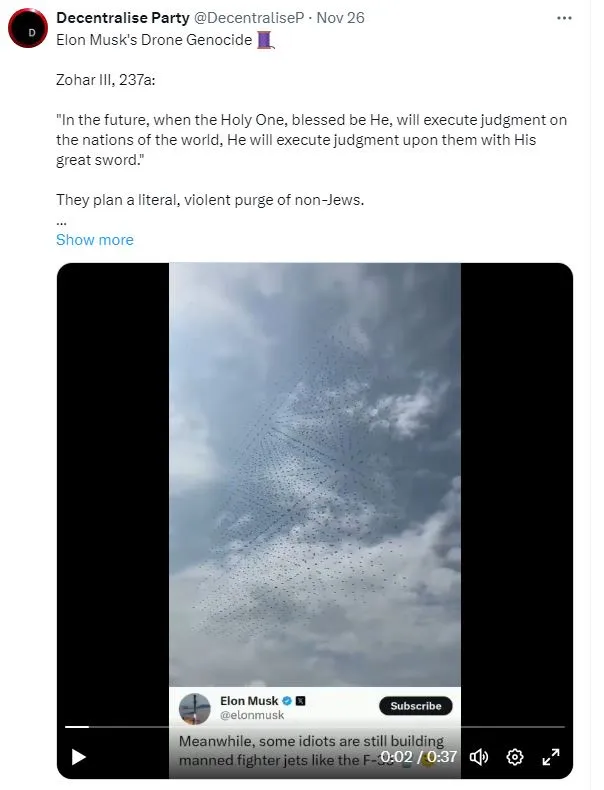Enter fullscreen with the expand arrows icon
The width and height of the screenshot is (604, 790).
click(x=551, y=757)
